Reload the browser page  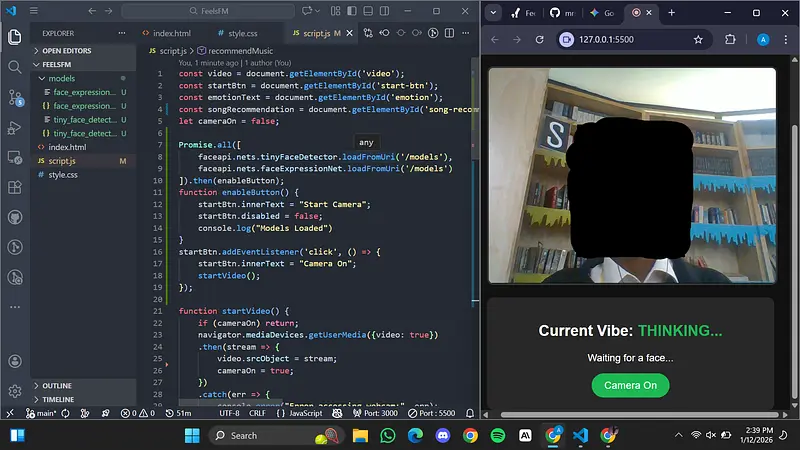[540, 39]
